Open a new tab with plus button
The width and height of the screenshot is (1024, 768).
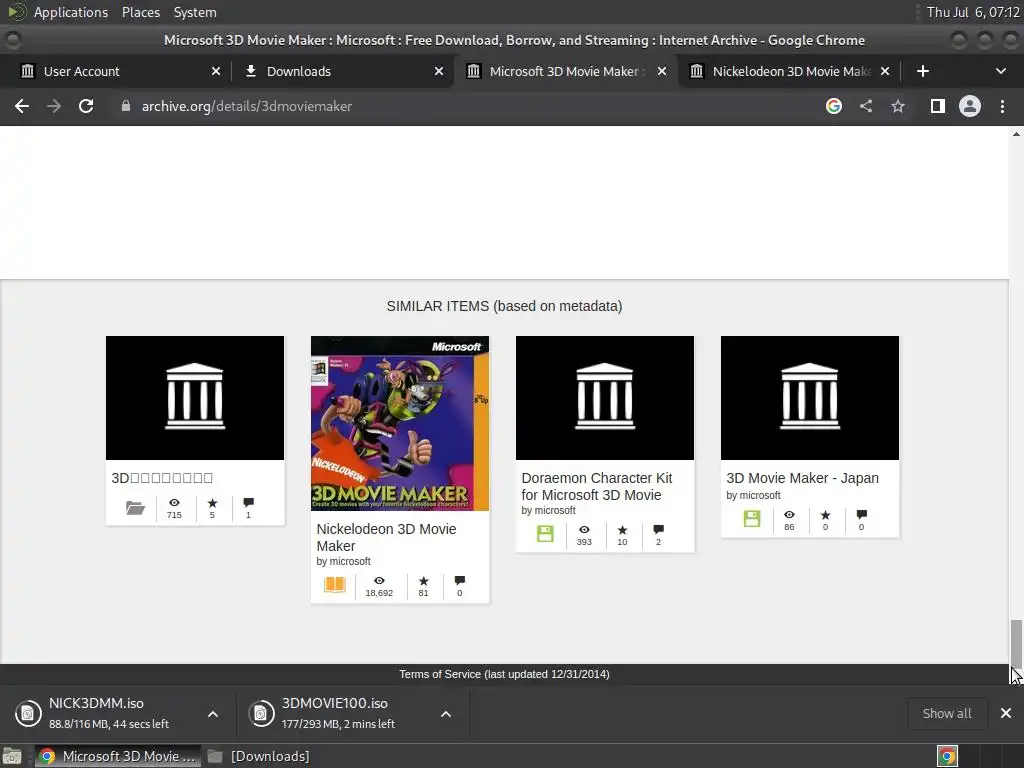[x=923, y=71]
